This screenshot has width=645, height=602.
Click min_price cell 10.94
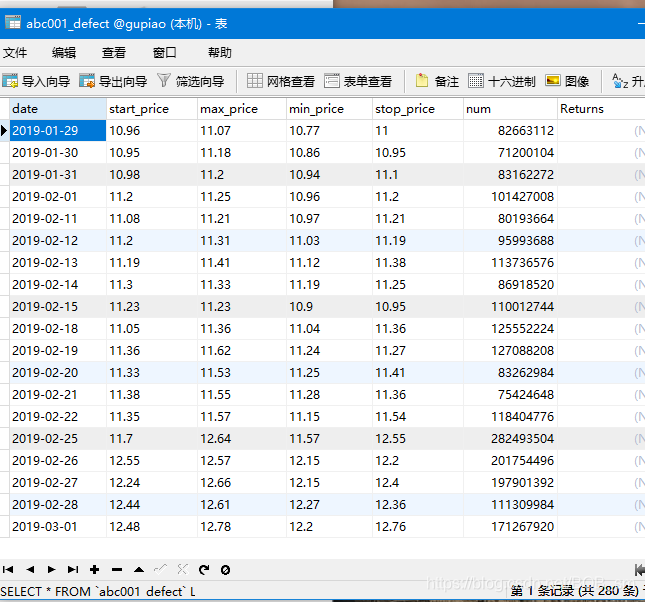(x=329, y=174)
